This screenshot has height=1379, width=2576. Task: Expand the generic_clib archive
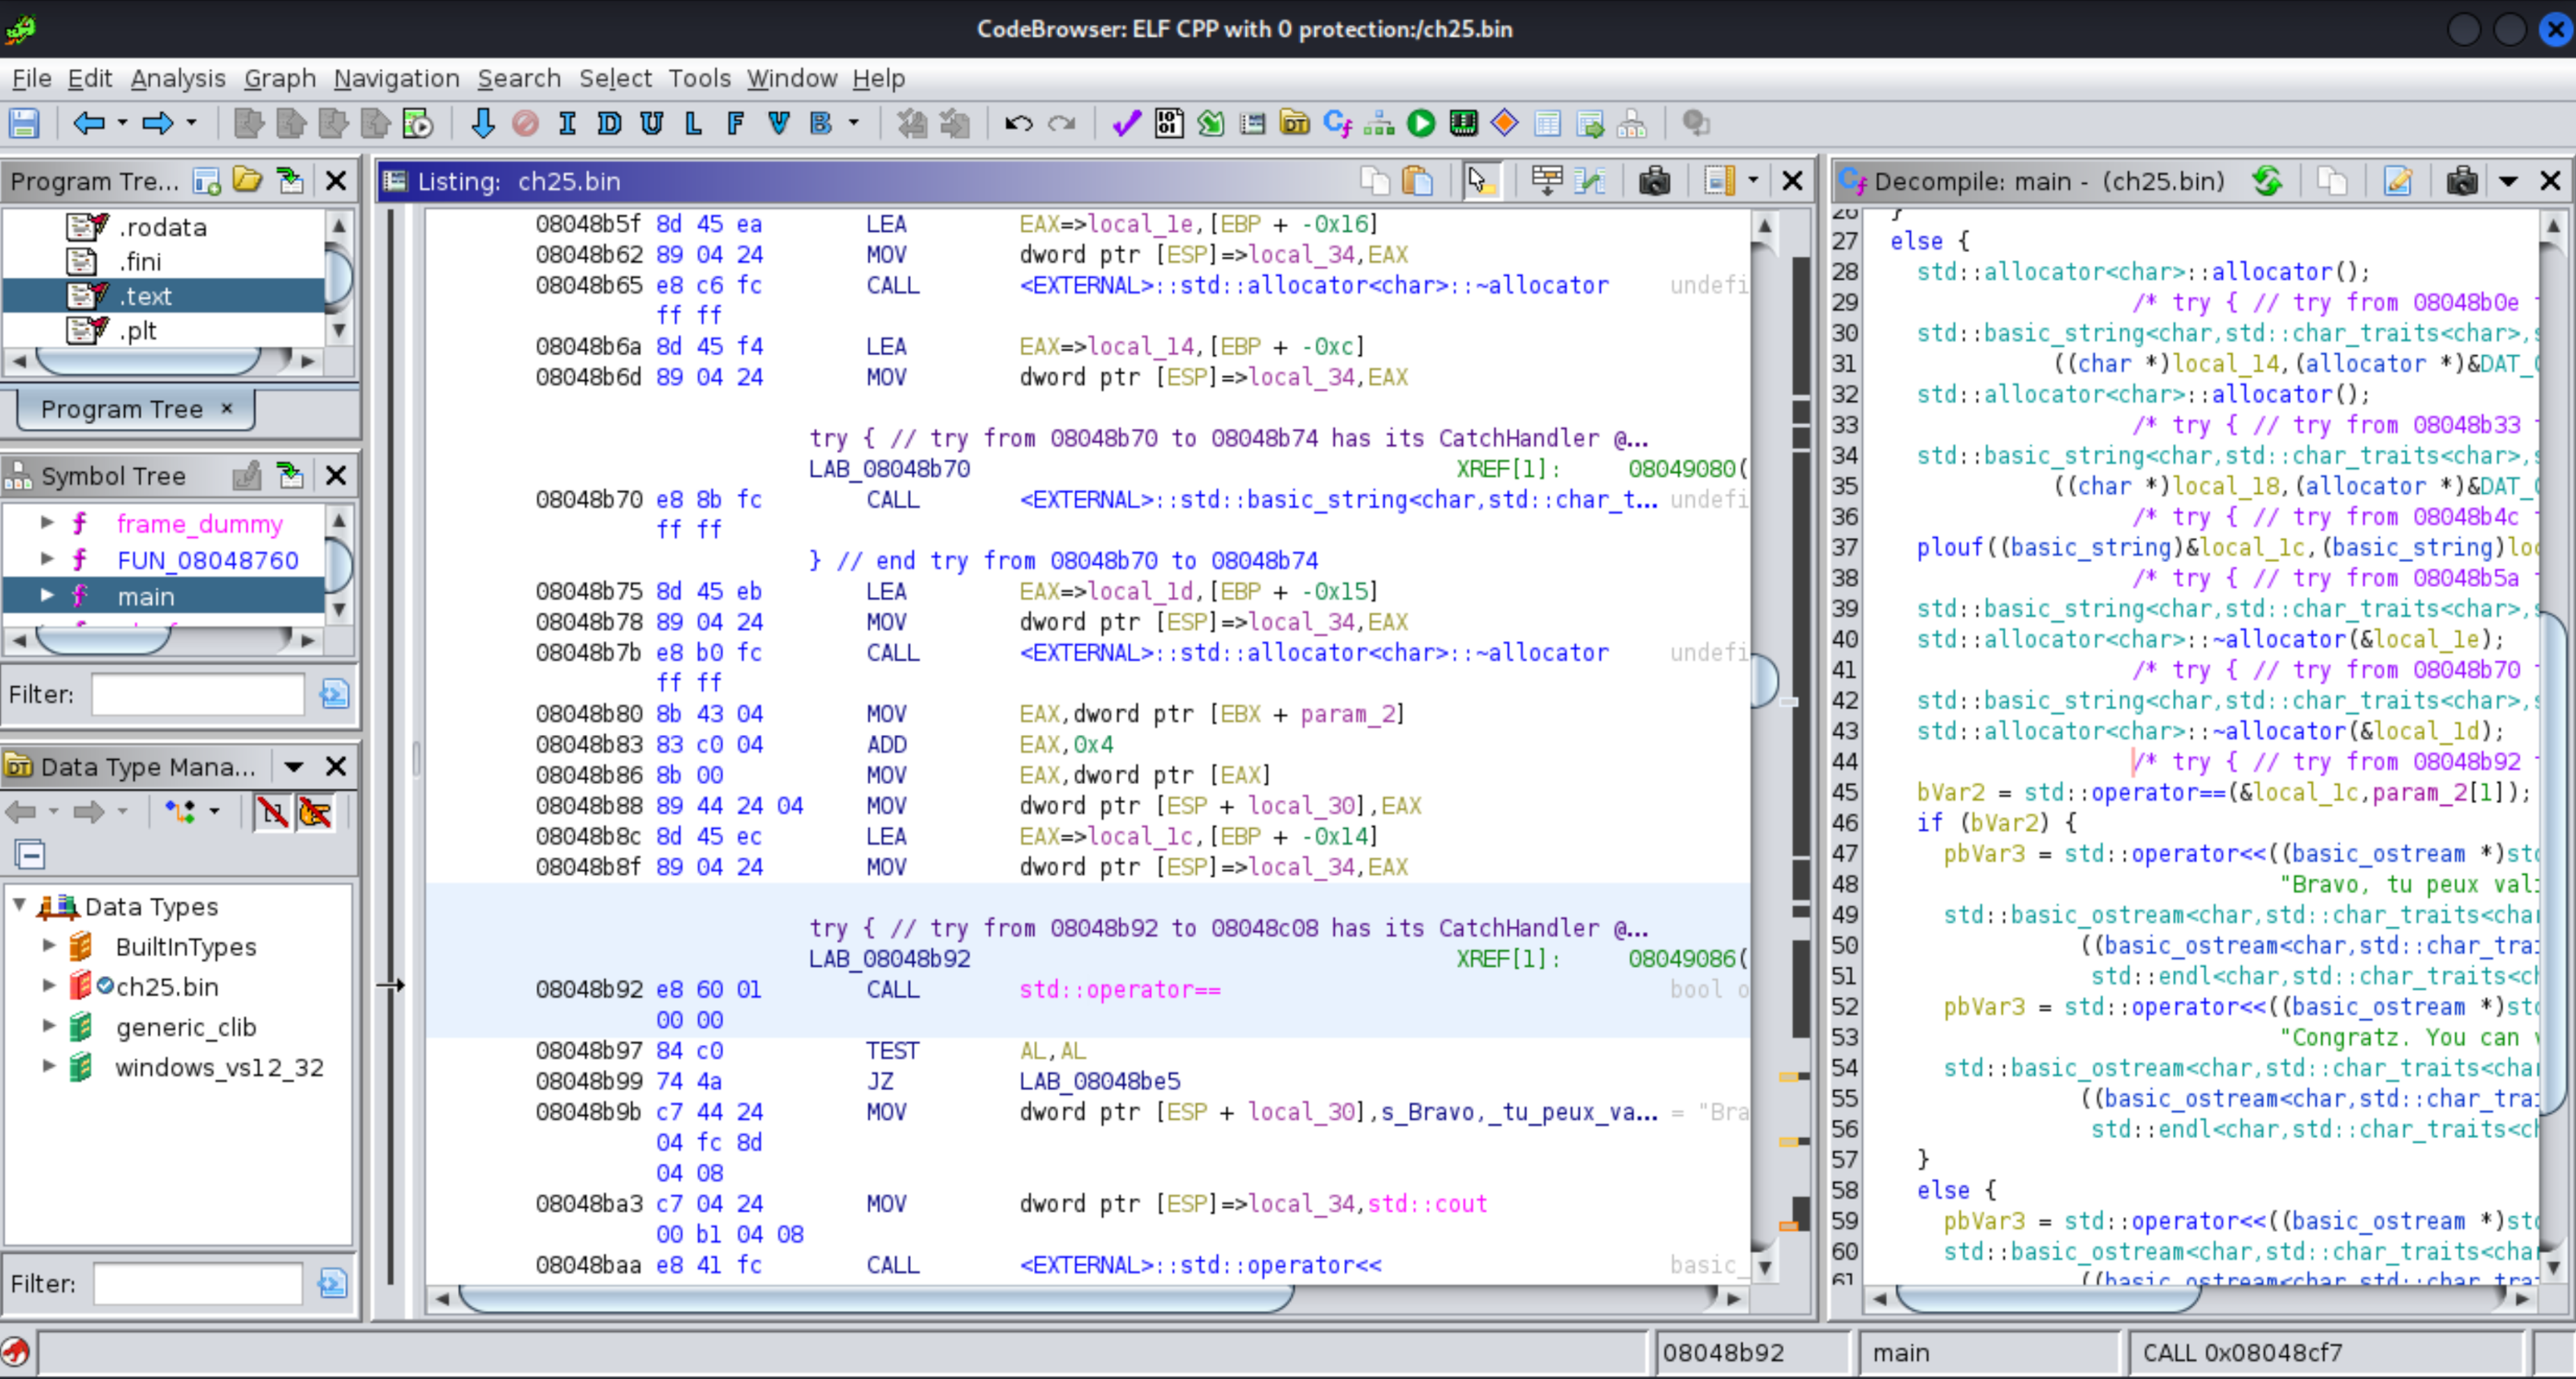48,1025
